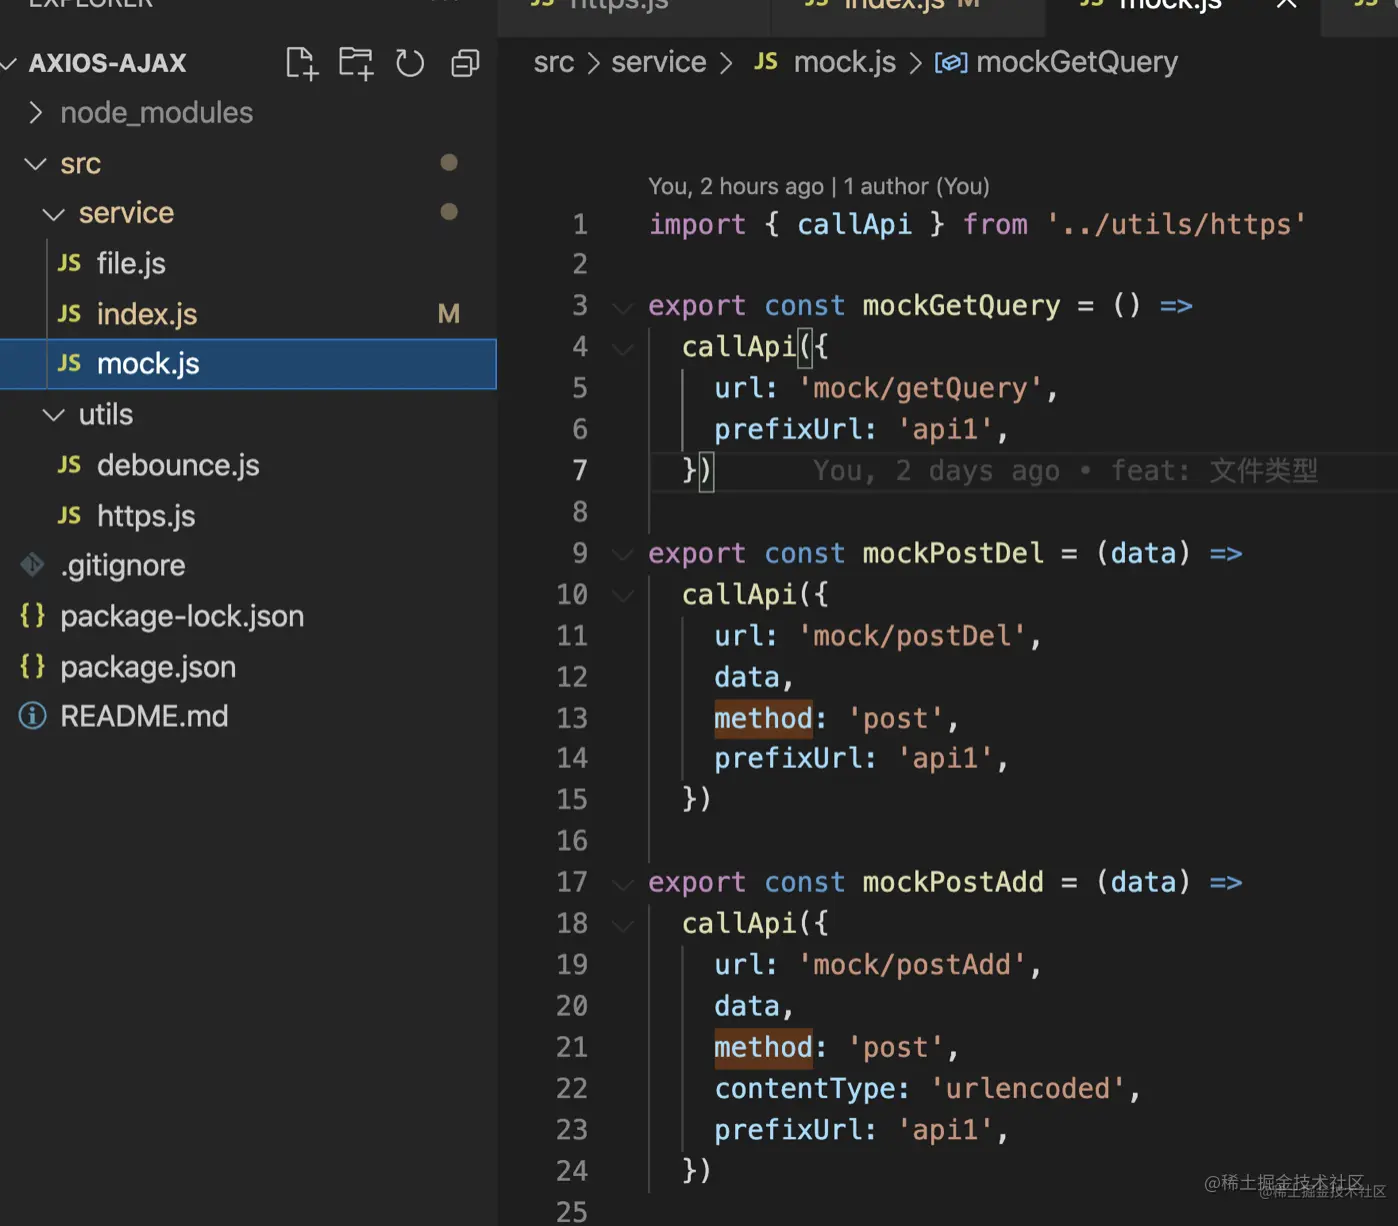
Task: Click the '../utils/https' import path string
Action: [1176, 224]
